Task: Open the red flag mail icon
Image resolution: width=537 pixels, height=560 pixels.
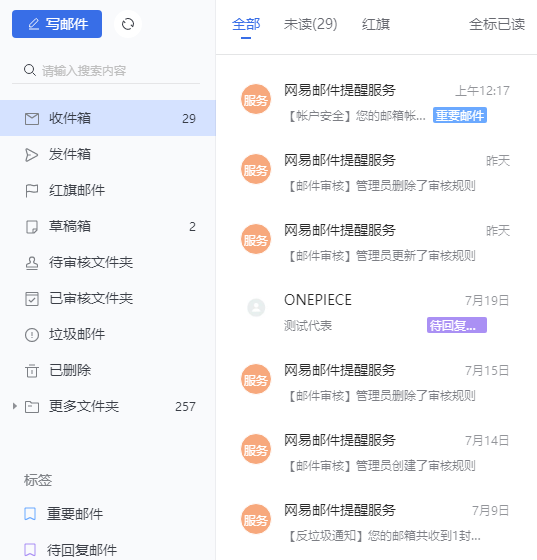Action: click(x=32, y=190)
